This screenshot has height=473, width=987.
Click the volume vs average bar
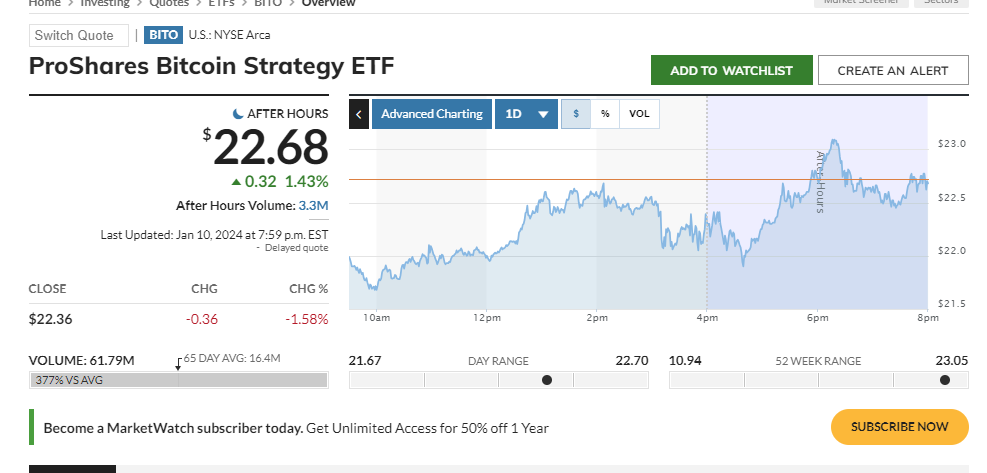click(179, 380)
